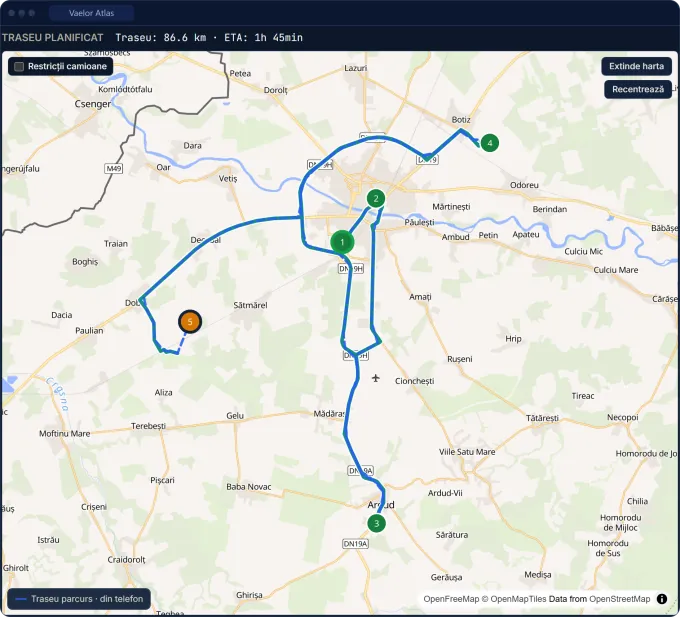The height and width of the screenshot is (617, 680).
Task: Click the Craidorolț village label
Action: pyautogui.click(x=126, y=560)
